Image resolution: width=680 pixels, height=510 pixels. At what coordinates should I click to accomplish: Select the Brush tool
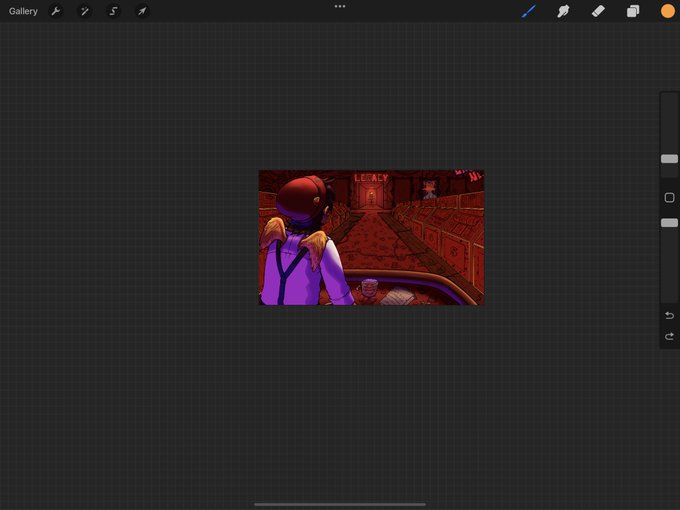[x=529, y=11]
